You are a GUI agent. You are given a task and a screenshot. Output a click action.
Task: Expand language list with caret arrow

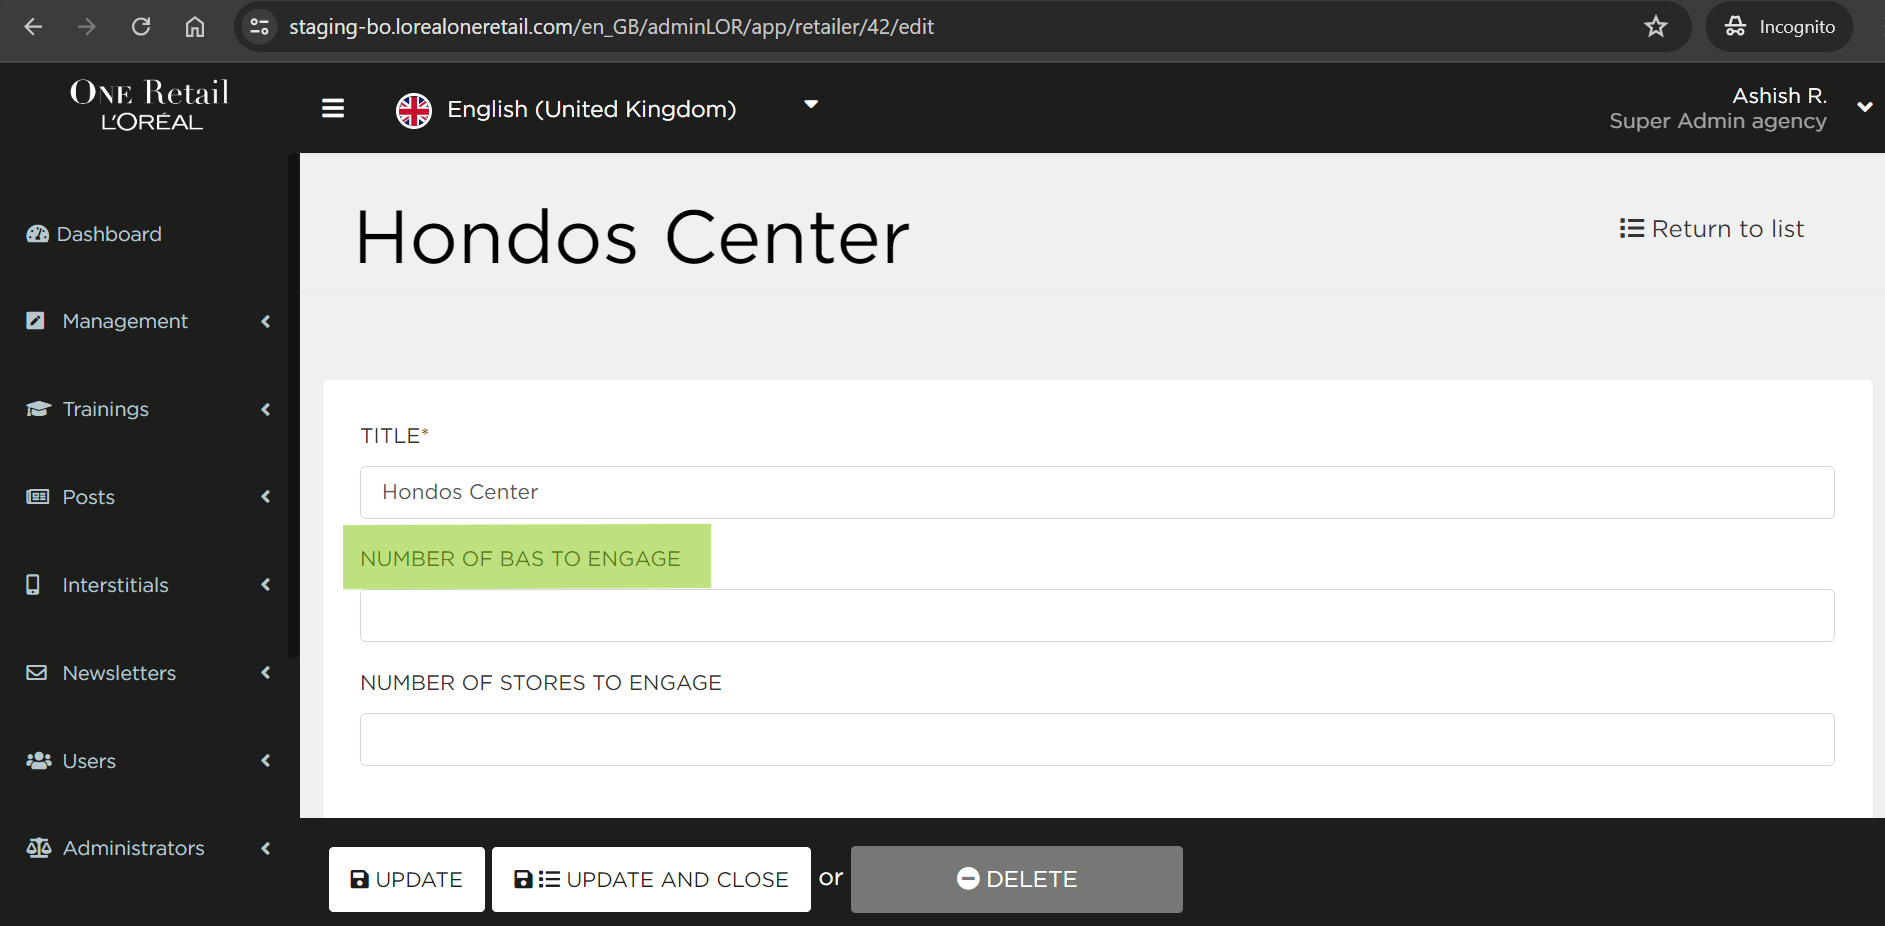tap(811, 104)
